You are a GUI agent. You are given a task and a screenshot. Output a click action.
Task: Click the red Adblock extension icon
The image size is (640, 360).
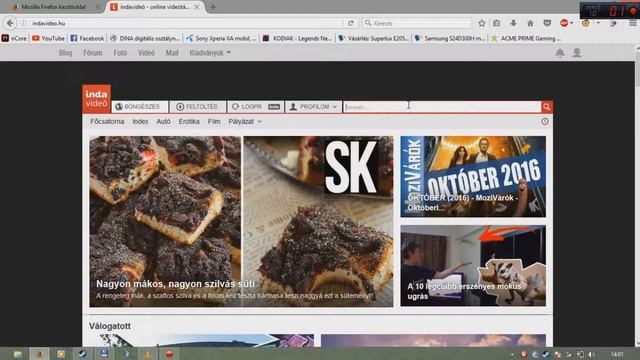coord(564,23)
